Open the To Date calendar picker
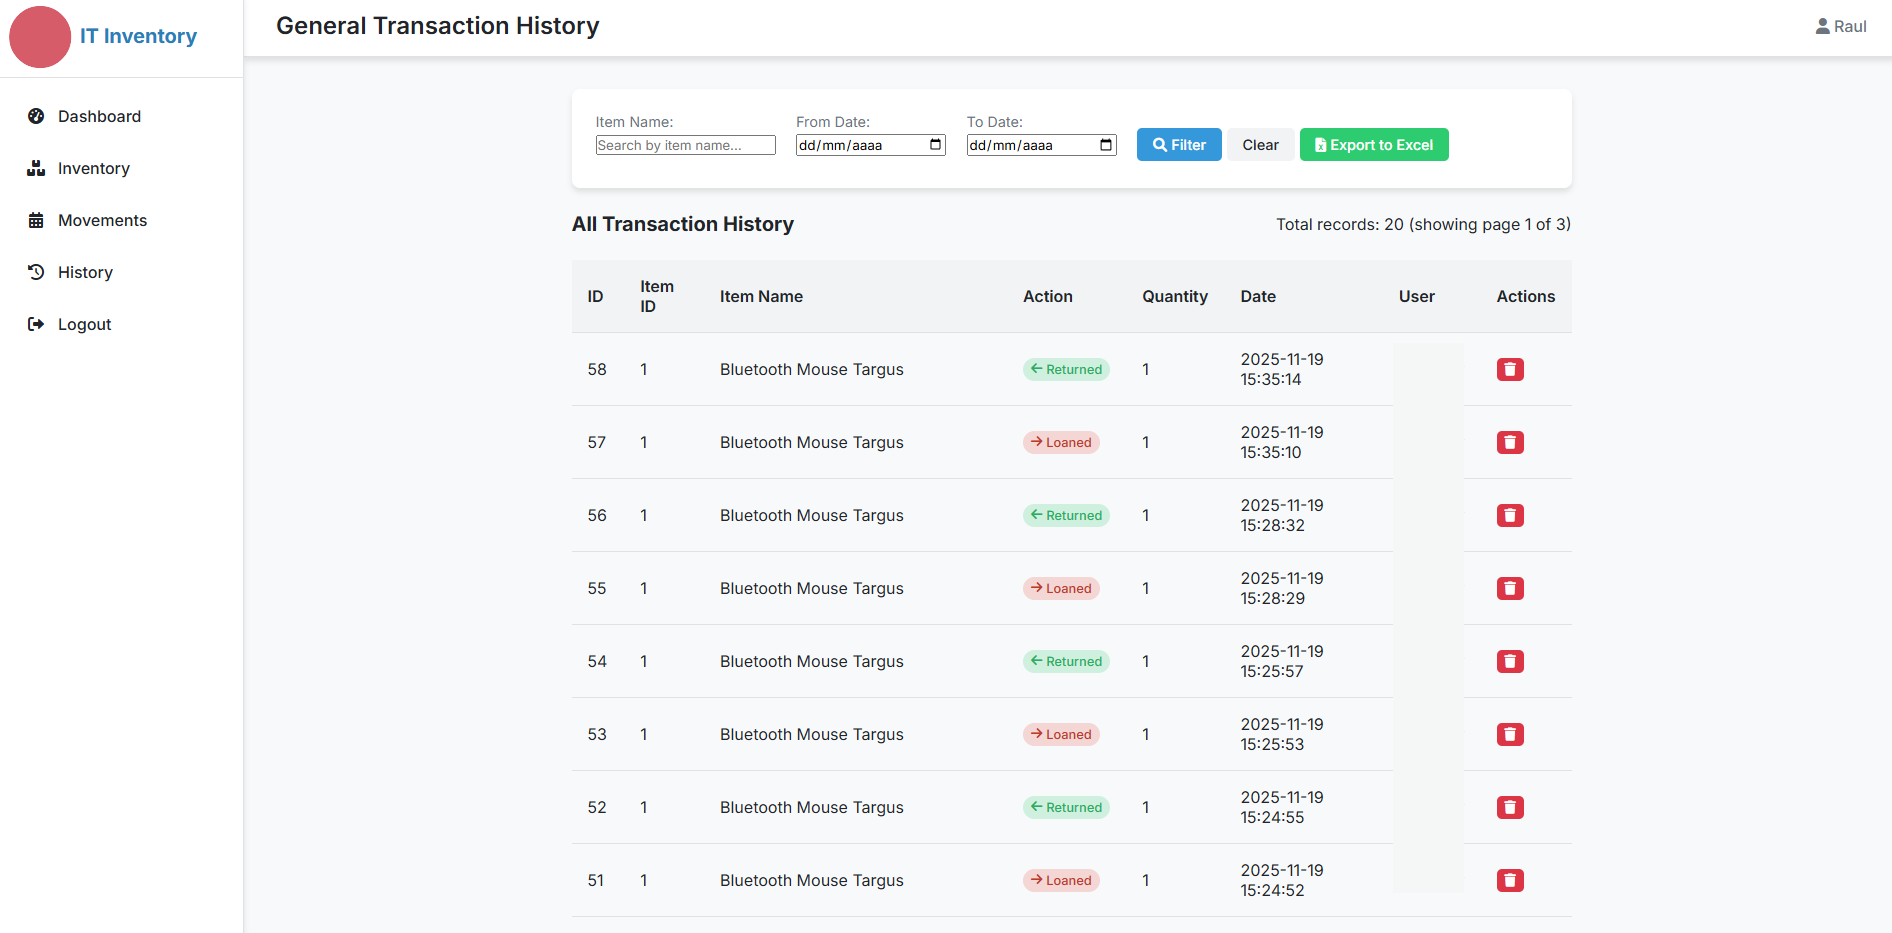The height and width of the screenshot is (933, 1892). (1106, 145)
